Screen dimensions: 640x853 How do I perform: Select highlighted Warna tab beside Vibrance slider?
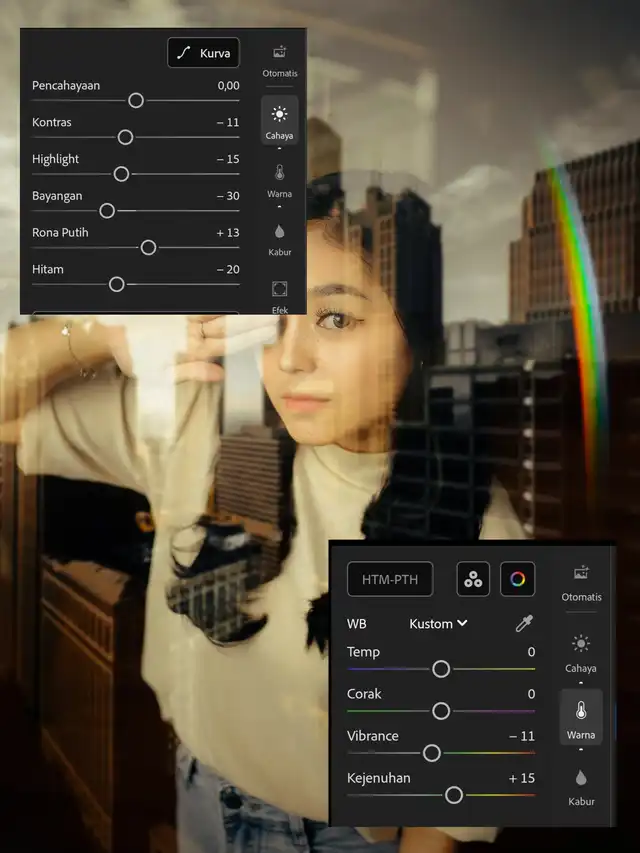(580, 719)
